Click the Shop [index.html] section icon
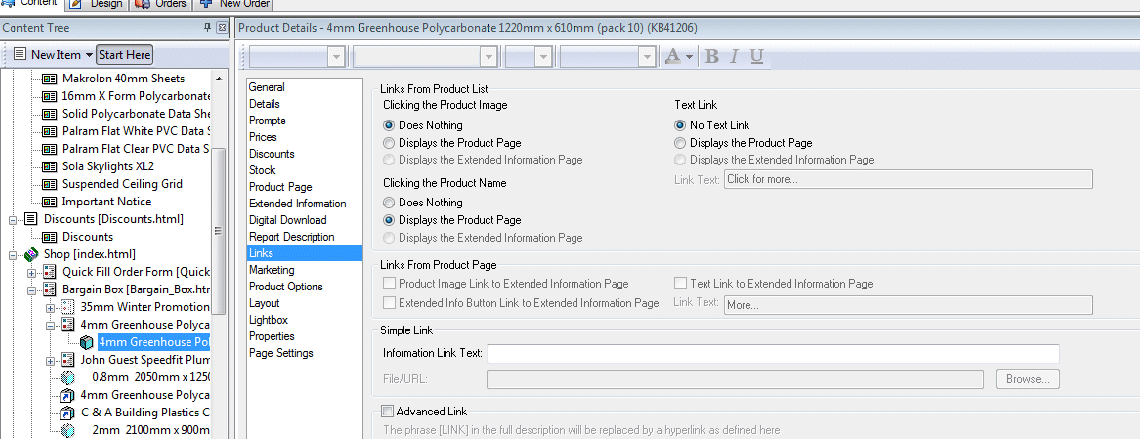 (31, 254)
